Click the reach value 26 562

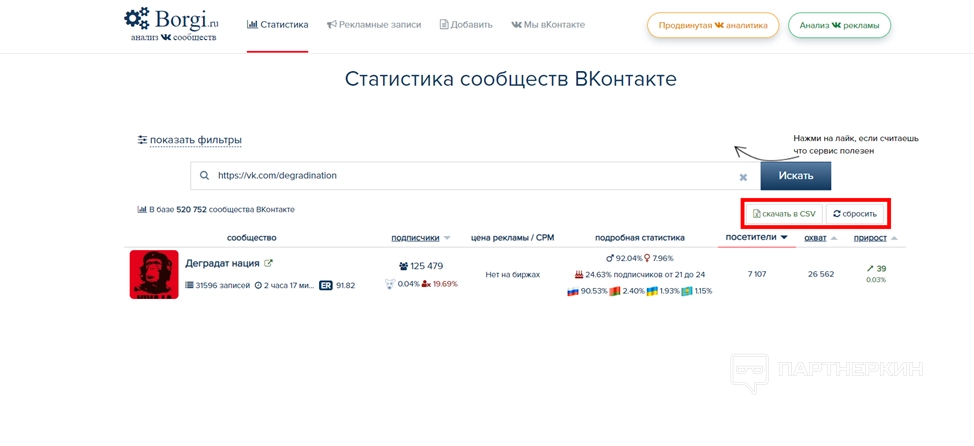[x=821, y=274]
